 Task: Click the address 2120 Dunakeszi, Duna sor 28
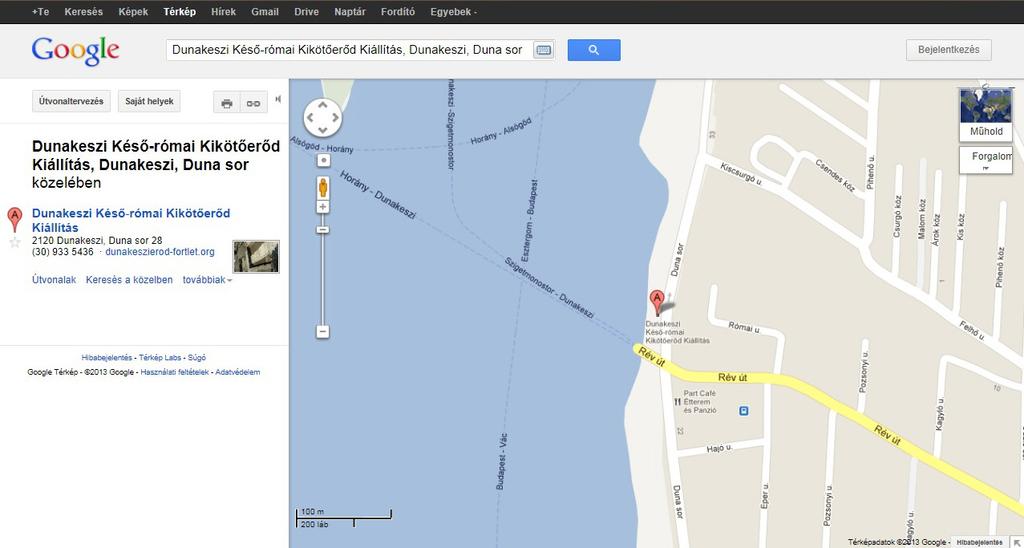coord(97,240)
